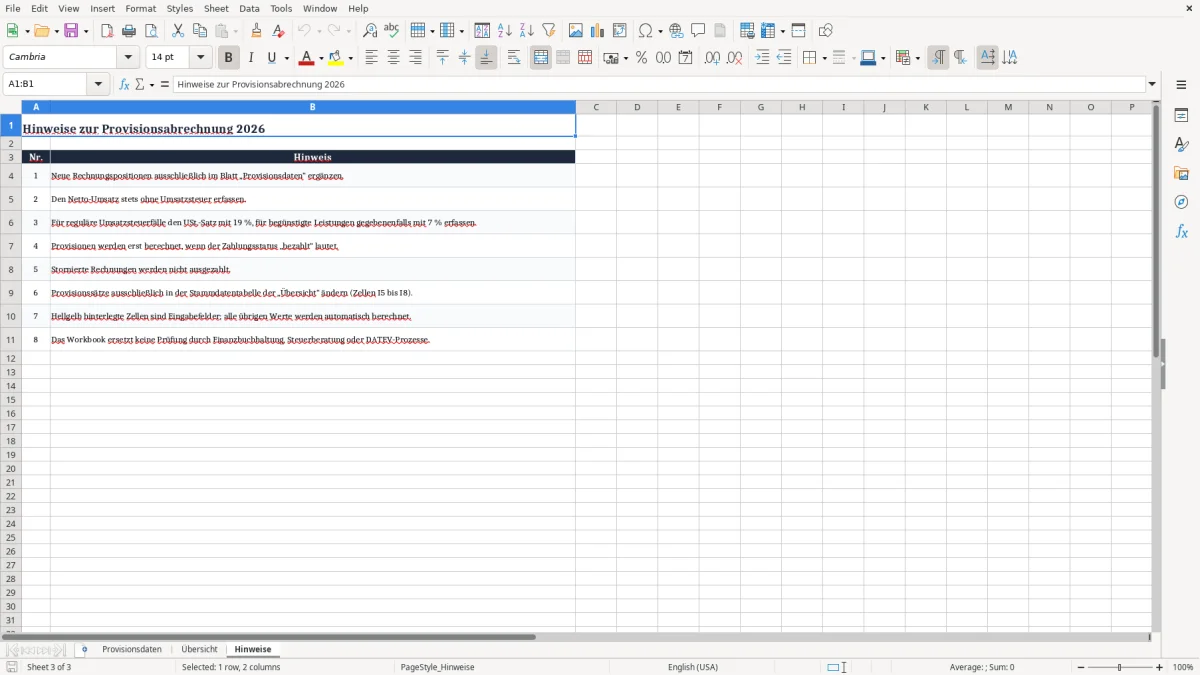Click column header C
This screenshot has height=675, width=1200.
[596, 107]
